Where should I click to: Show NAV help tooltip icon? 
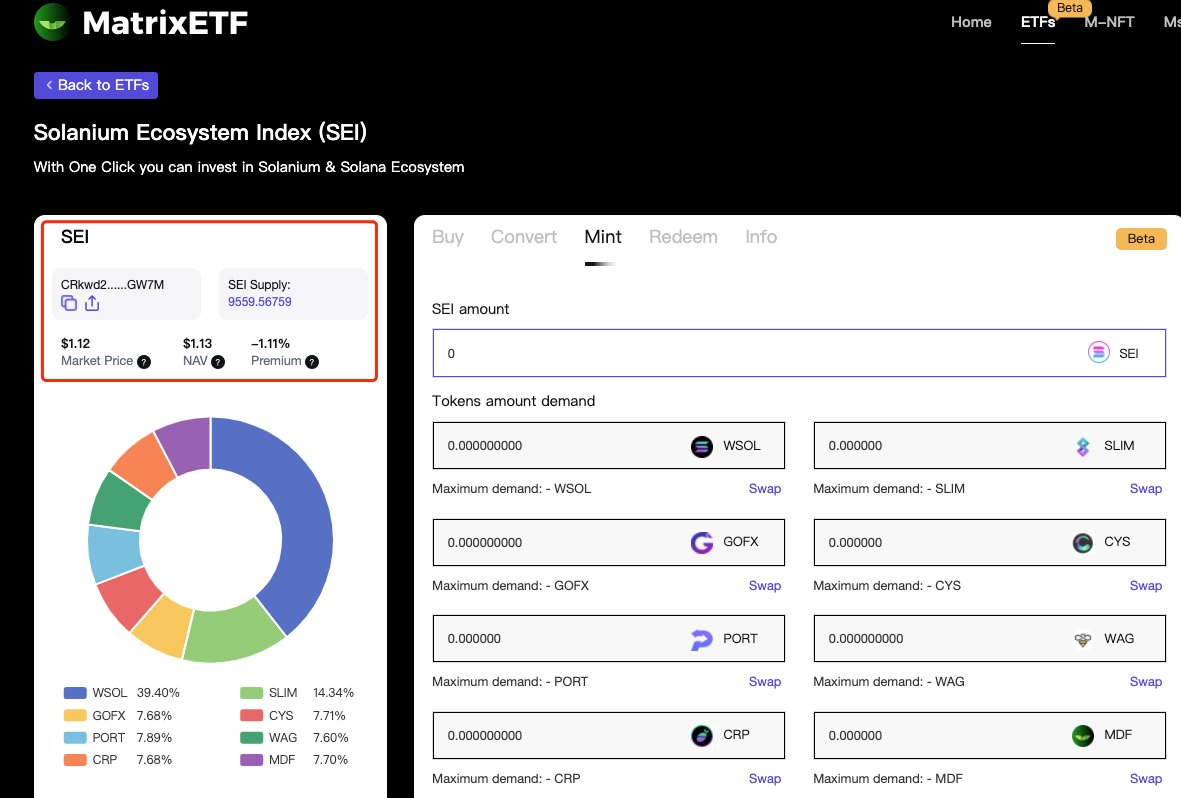coord(218,362)
